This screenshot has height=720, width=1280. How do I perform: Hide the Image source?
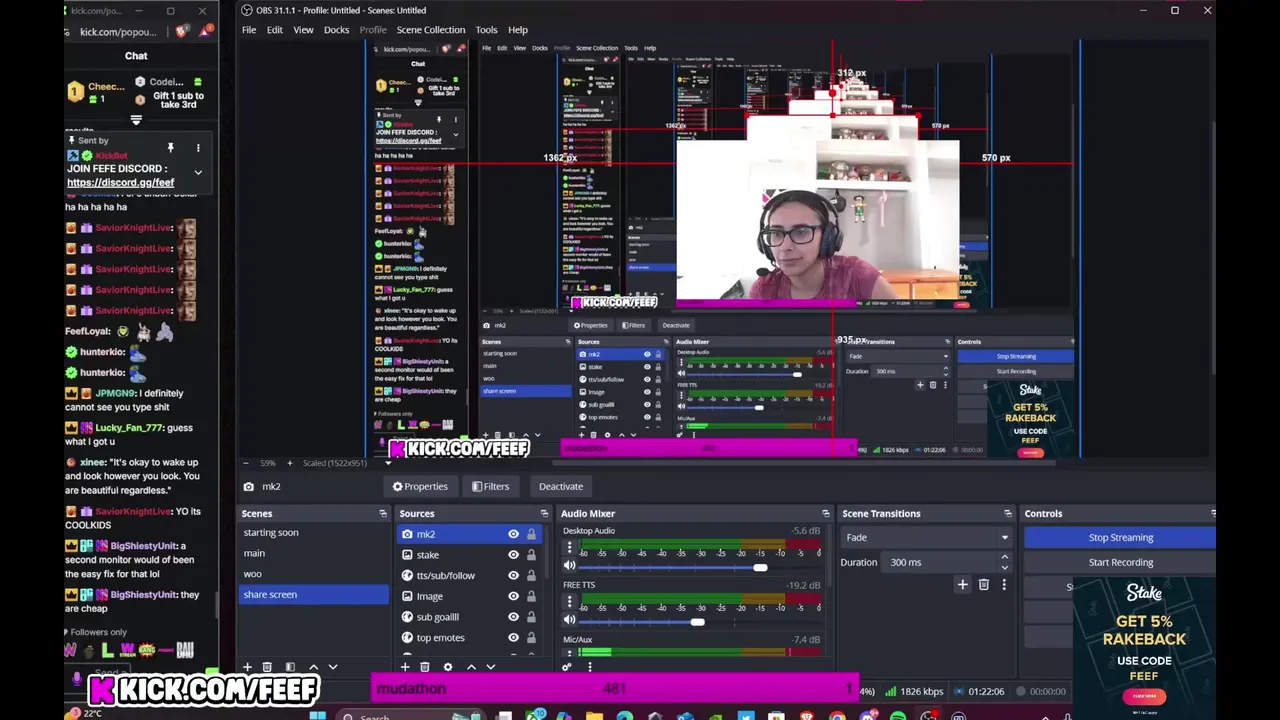[x=513, y=596]
